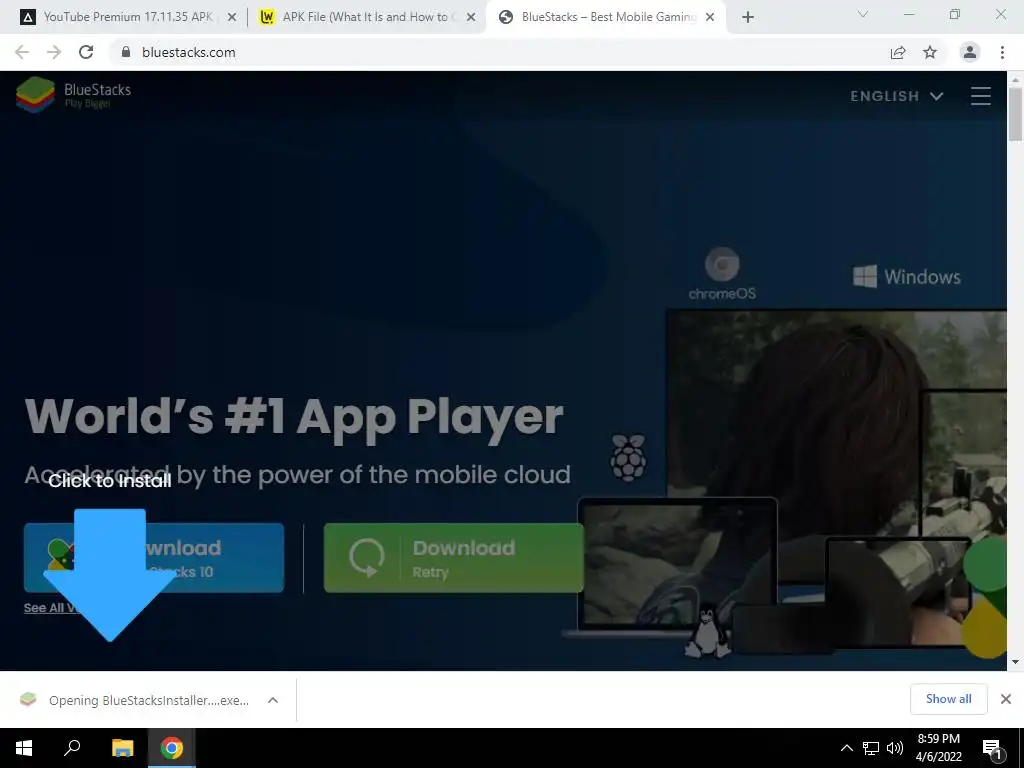
Task: Open Chrome's three-dot menu
Action: coord(1002,52)
